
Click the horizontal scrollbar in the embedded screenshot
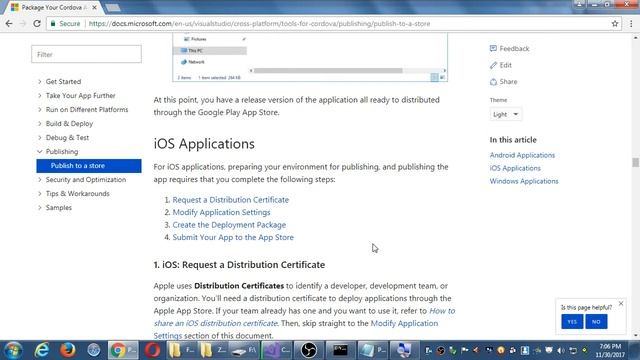[328, 71]
